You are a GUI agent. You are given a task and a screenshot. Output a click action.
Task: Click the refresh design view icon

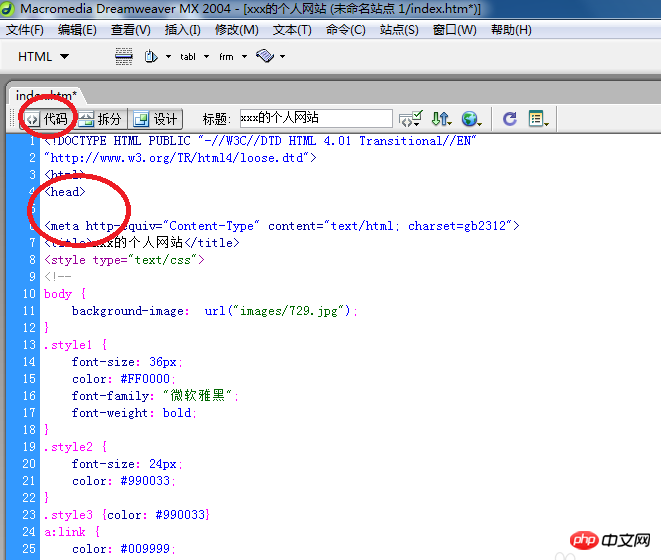(x=510, y=119)
